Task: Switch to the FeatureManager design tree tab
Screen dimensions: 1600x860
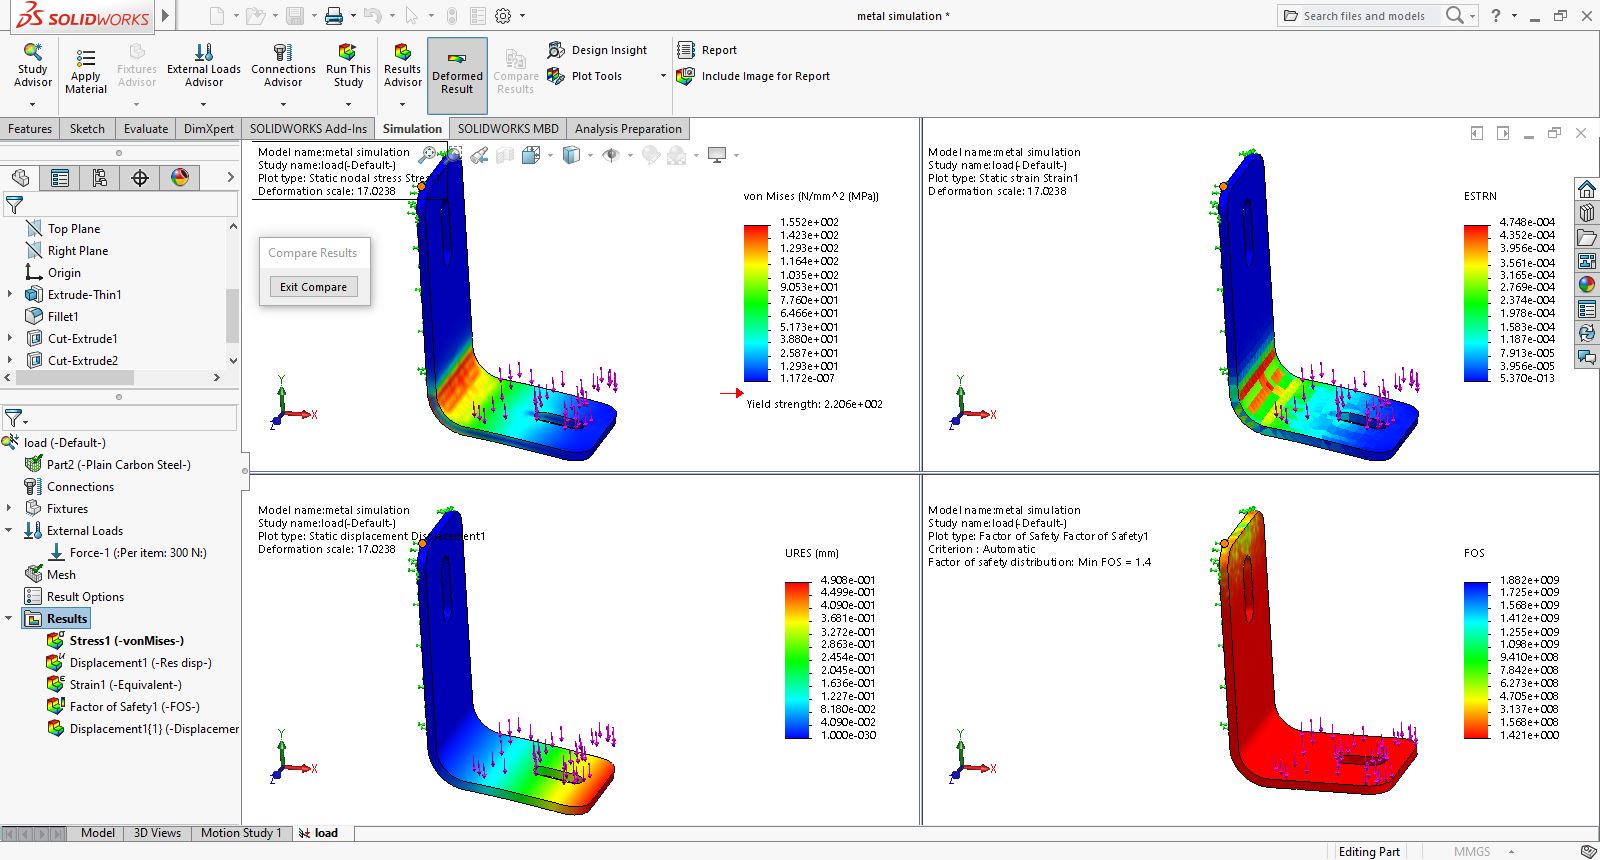Action: point(20,178)
